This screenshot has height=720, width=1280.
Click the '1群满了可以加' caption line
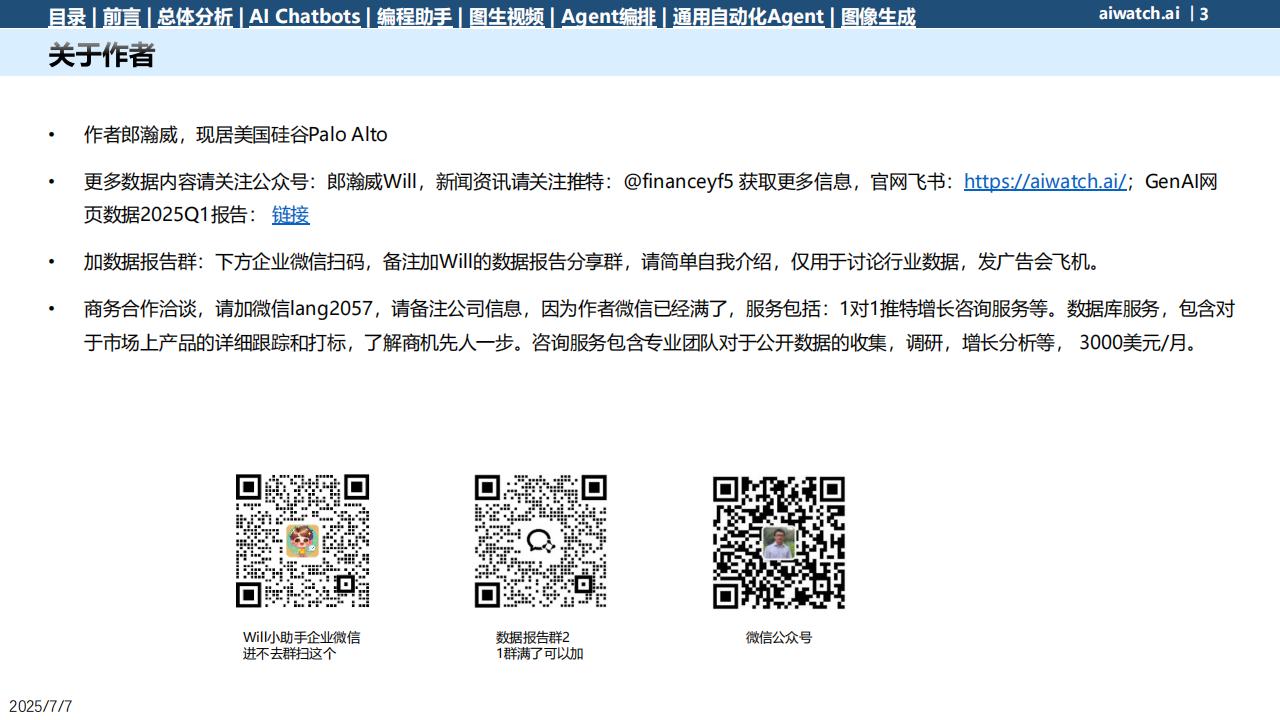(x=540, y=654)
